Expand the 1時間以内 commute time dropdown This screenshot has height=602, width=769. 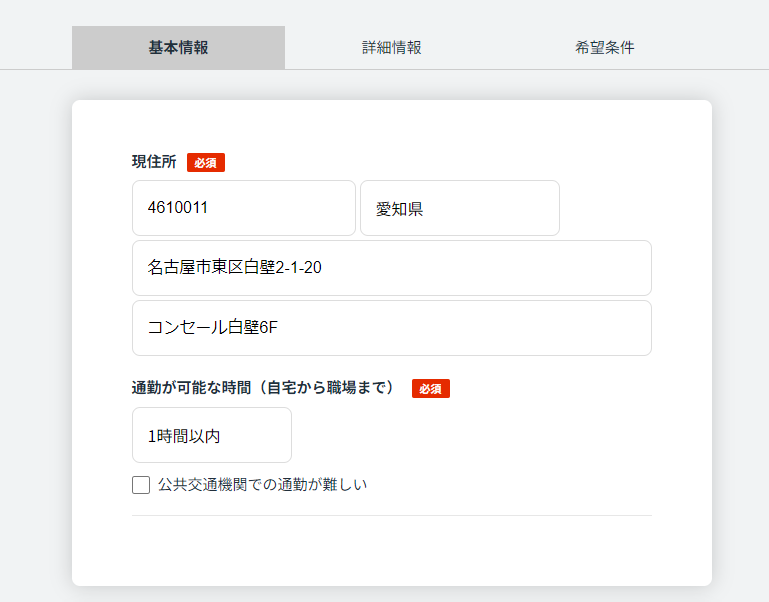(x=212, y=435)
